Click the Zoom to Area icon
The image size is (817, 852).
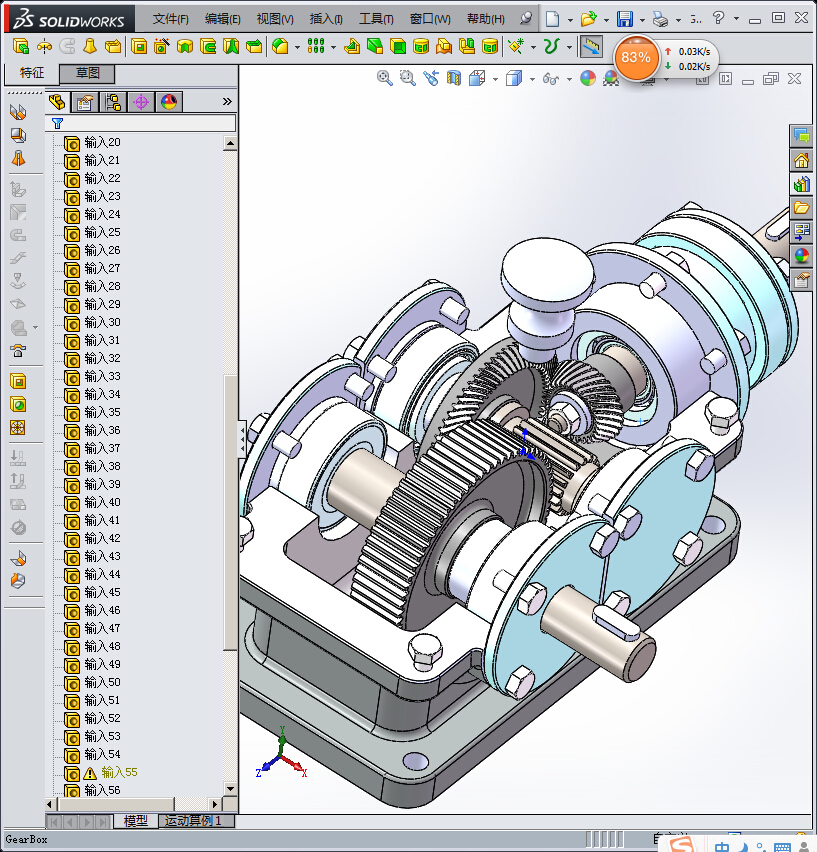pyautogui.click(x=407, y=78)
